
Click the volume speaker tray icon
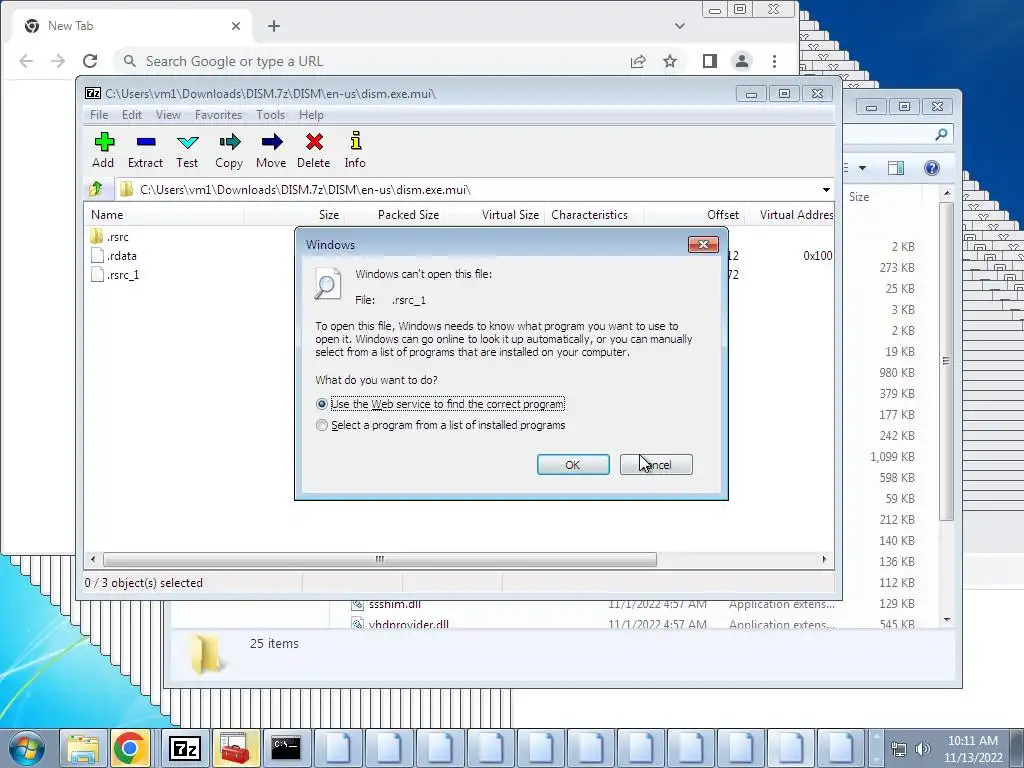pyautogui.click(x=922, y=749)
